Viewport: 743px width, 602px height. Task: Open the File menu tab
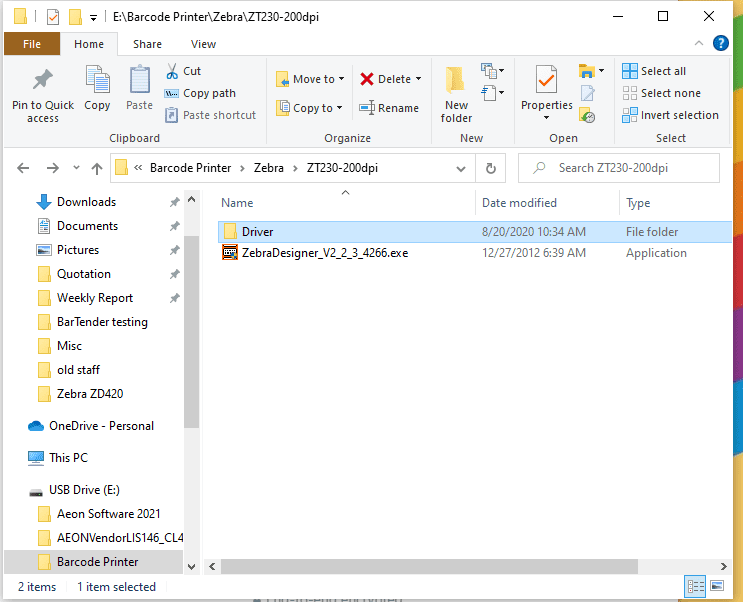tap(32, 44)
